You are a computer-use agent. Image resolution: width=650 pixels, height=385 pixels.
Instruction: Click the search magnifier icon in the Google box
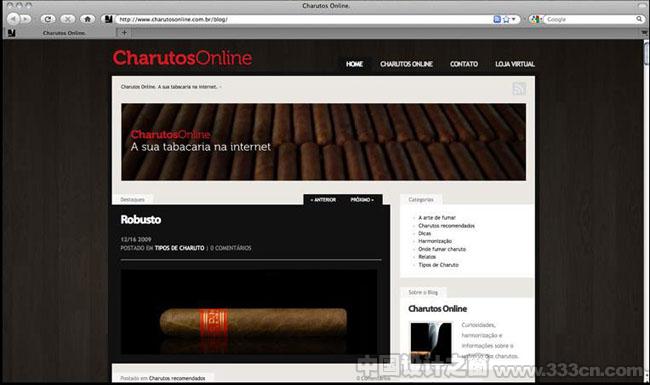point(640,19)
